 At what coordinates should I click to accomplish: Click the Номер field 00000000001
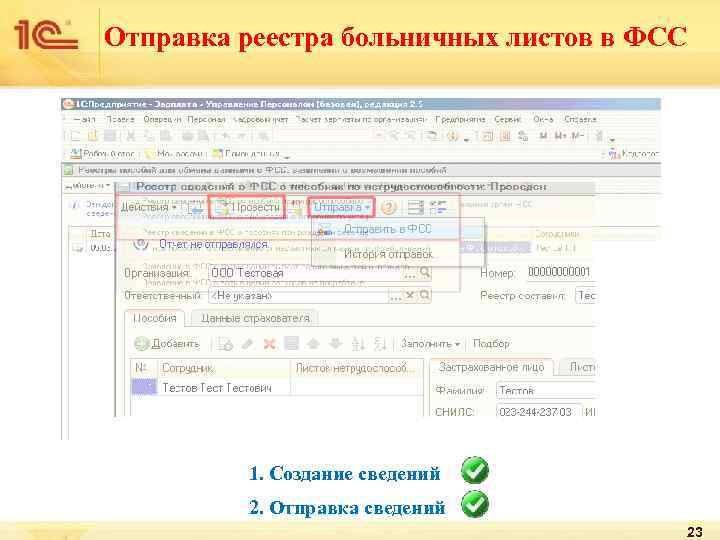click(560, 272)
